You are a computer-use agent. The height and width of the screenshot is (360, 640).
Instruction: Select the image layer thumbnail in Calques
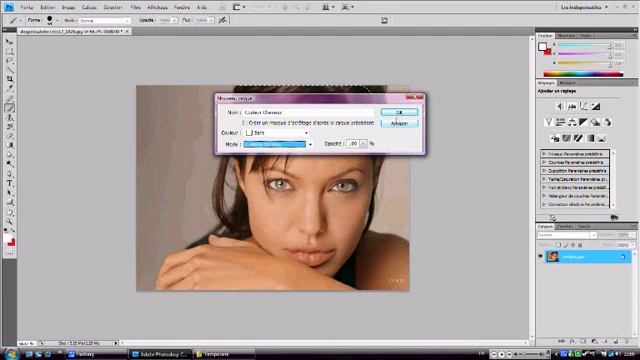[553, 257]
